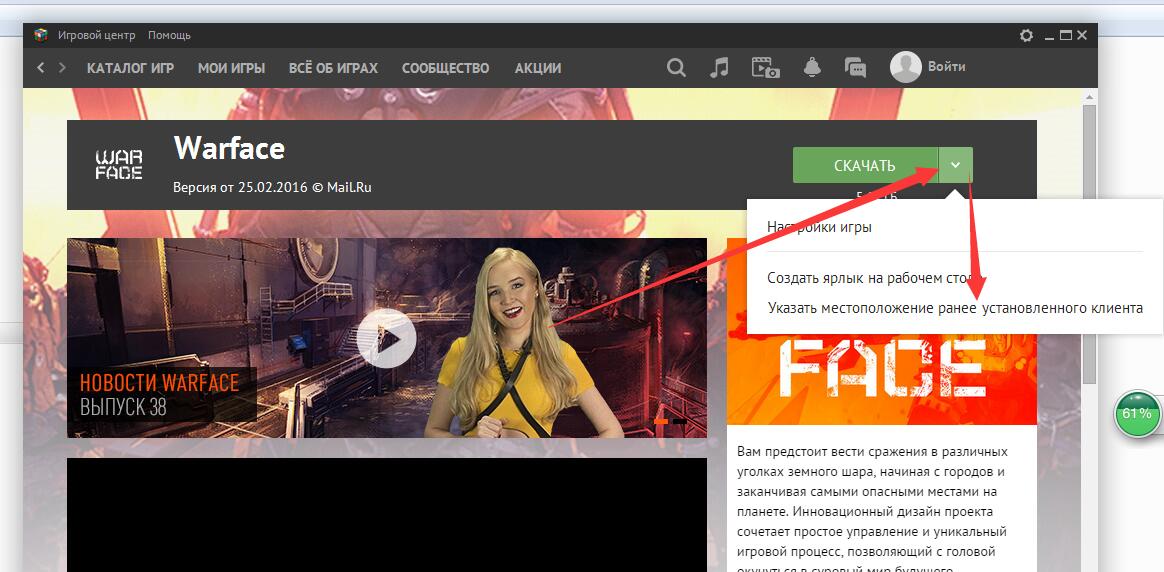Choose Настройки игры from the dropdown
Image resolution: width=1164 pixels, height=572 pixels.
[x=820, y=227]
